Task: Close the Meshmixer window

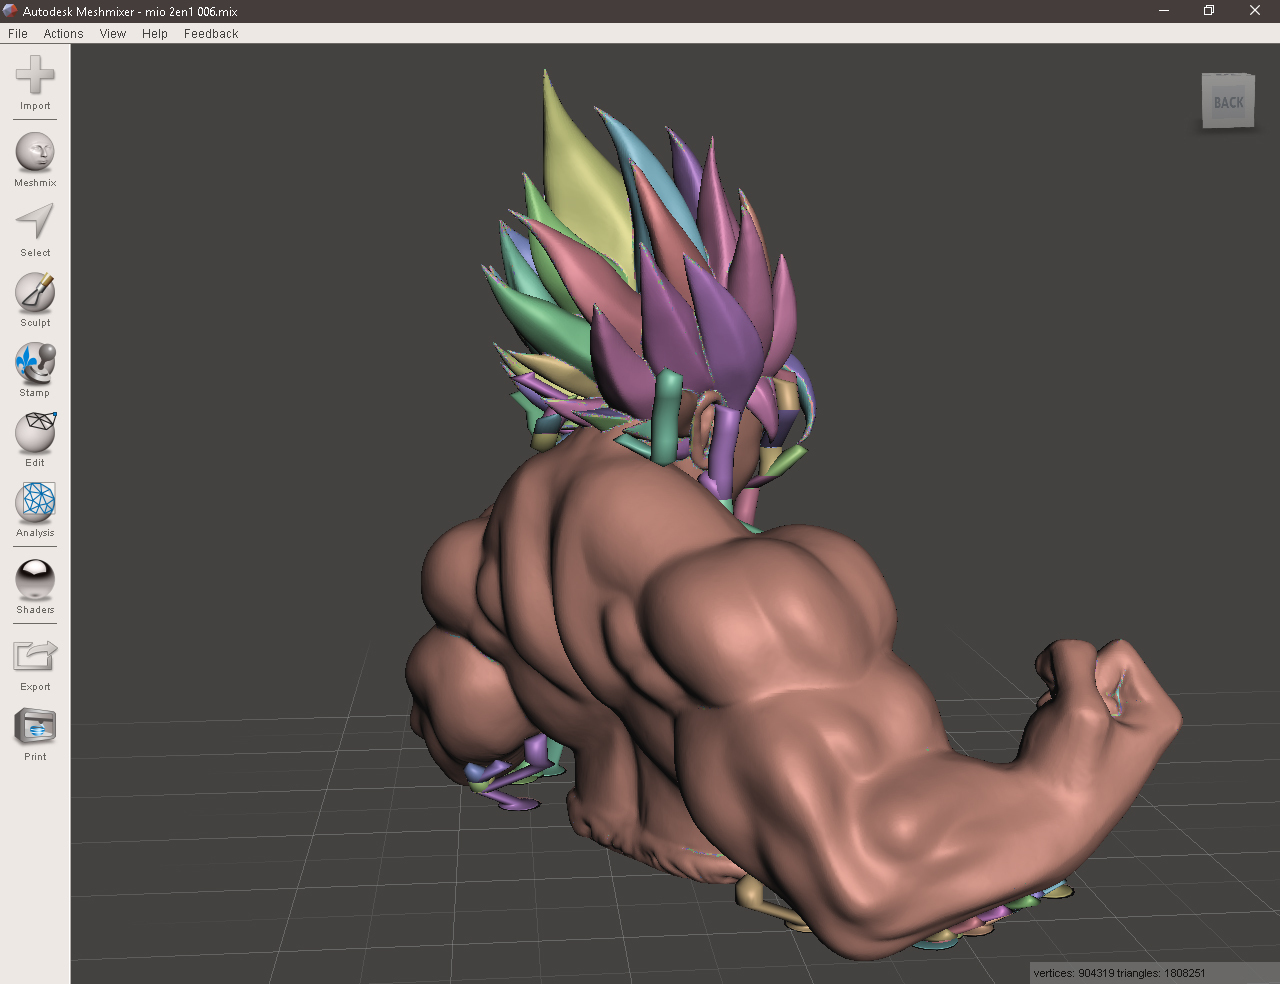Action: click(x=1255, y=11)
